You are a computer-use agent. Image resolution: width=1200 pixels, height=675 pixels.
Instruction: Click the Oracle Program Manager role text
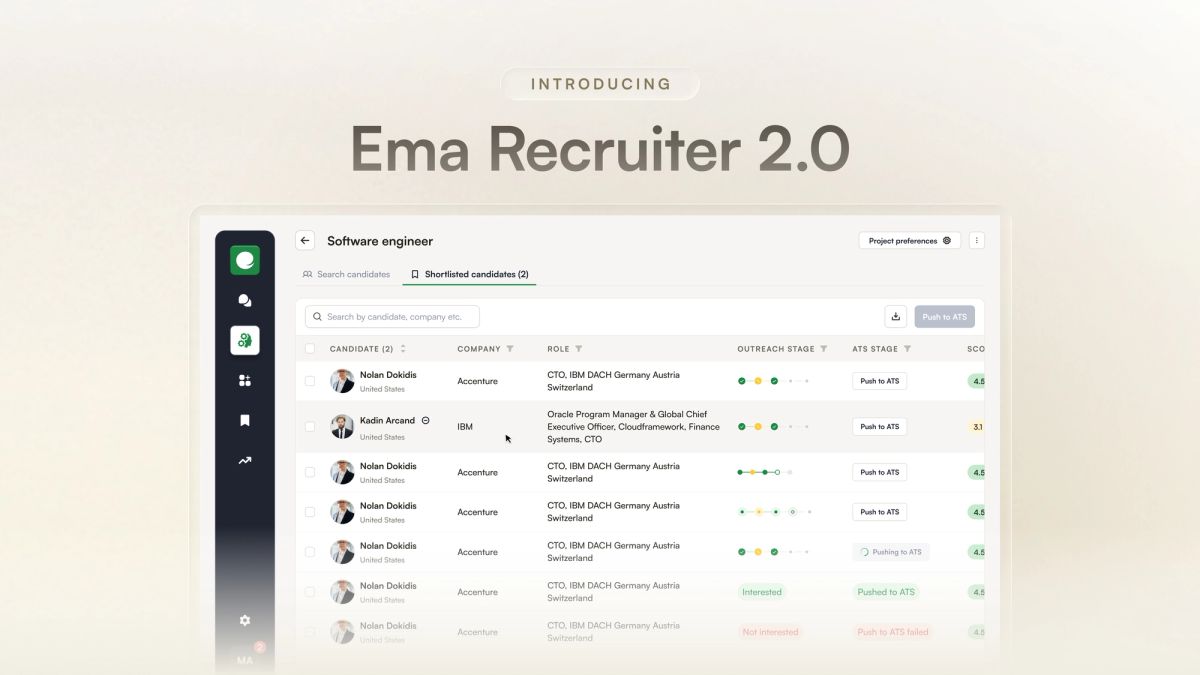pos(633,427)
